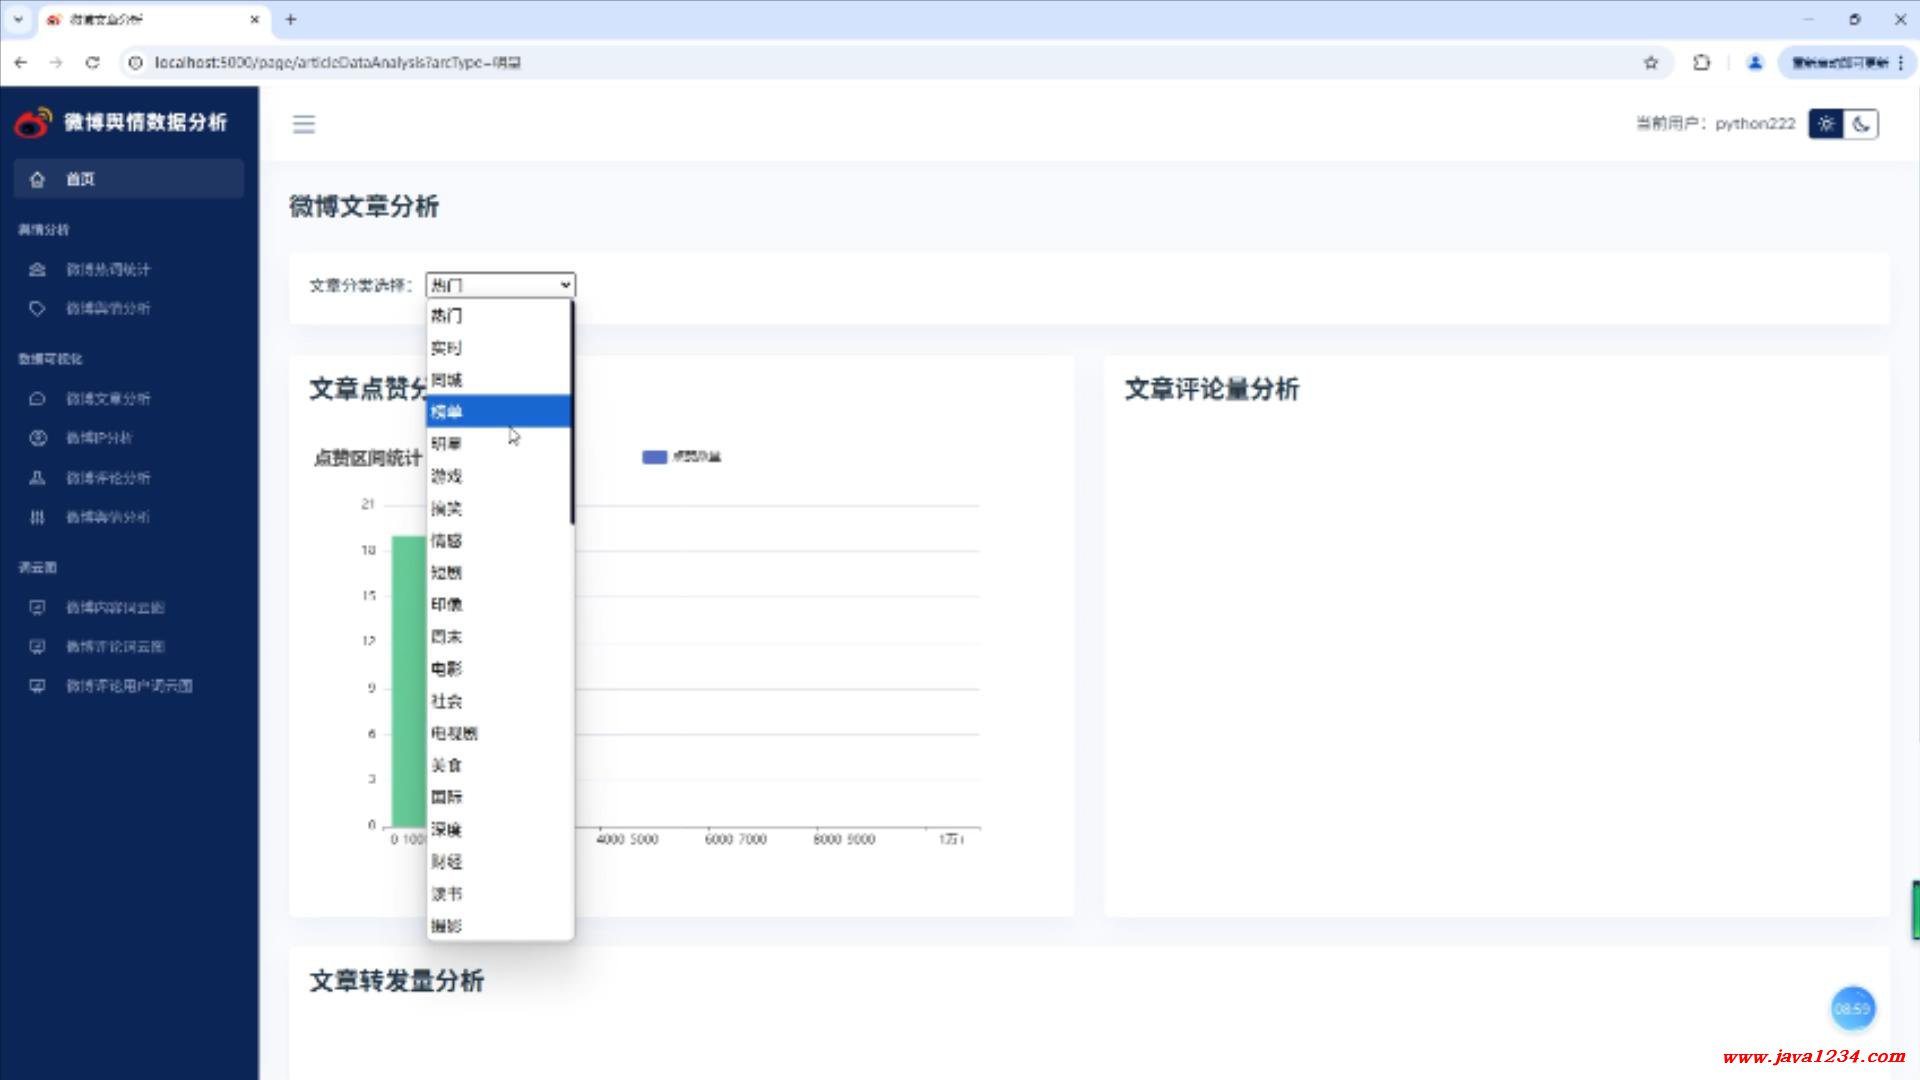Switch to dark mode moon toggle

click(1861, 124)
